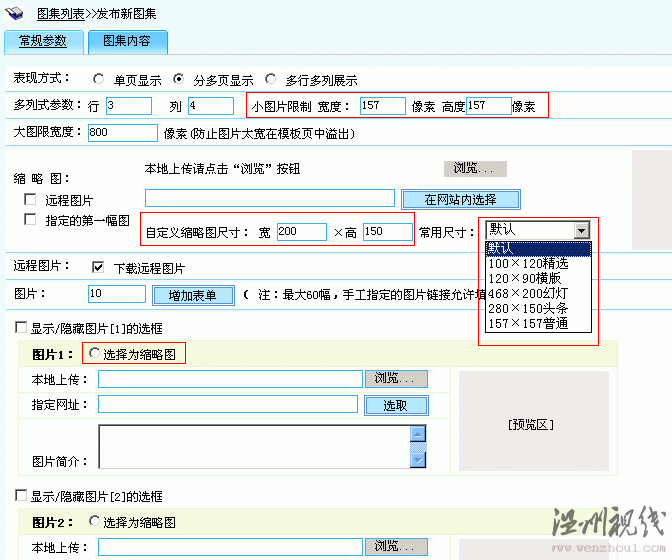Toggle 显示/隐藏图片[2]的选框 checkbox
The image size is (672, 560).
20,496
